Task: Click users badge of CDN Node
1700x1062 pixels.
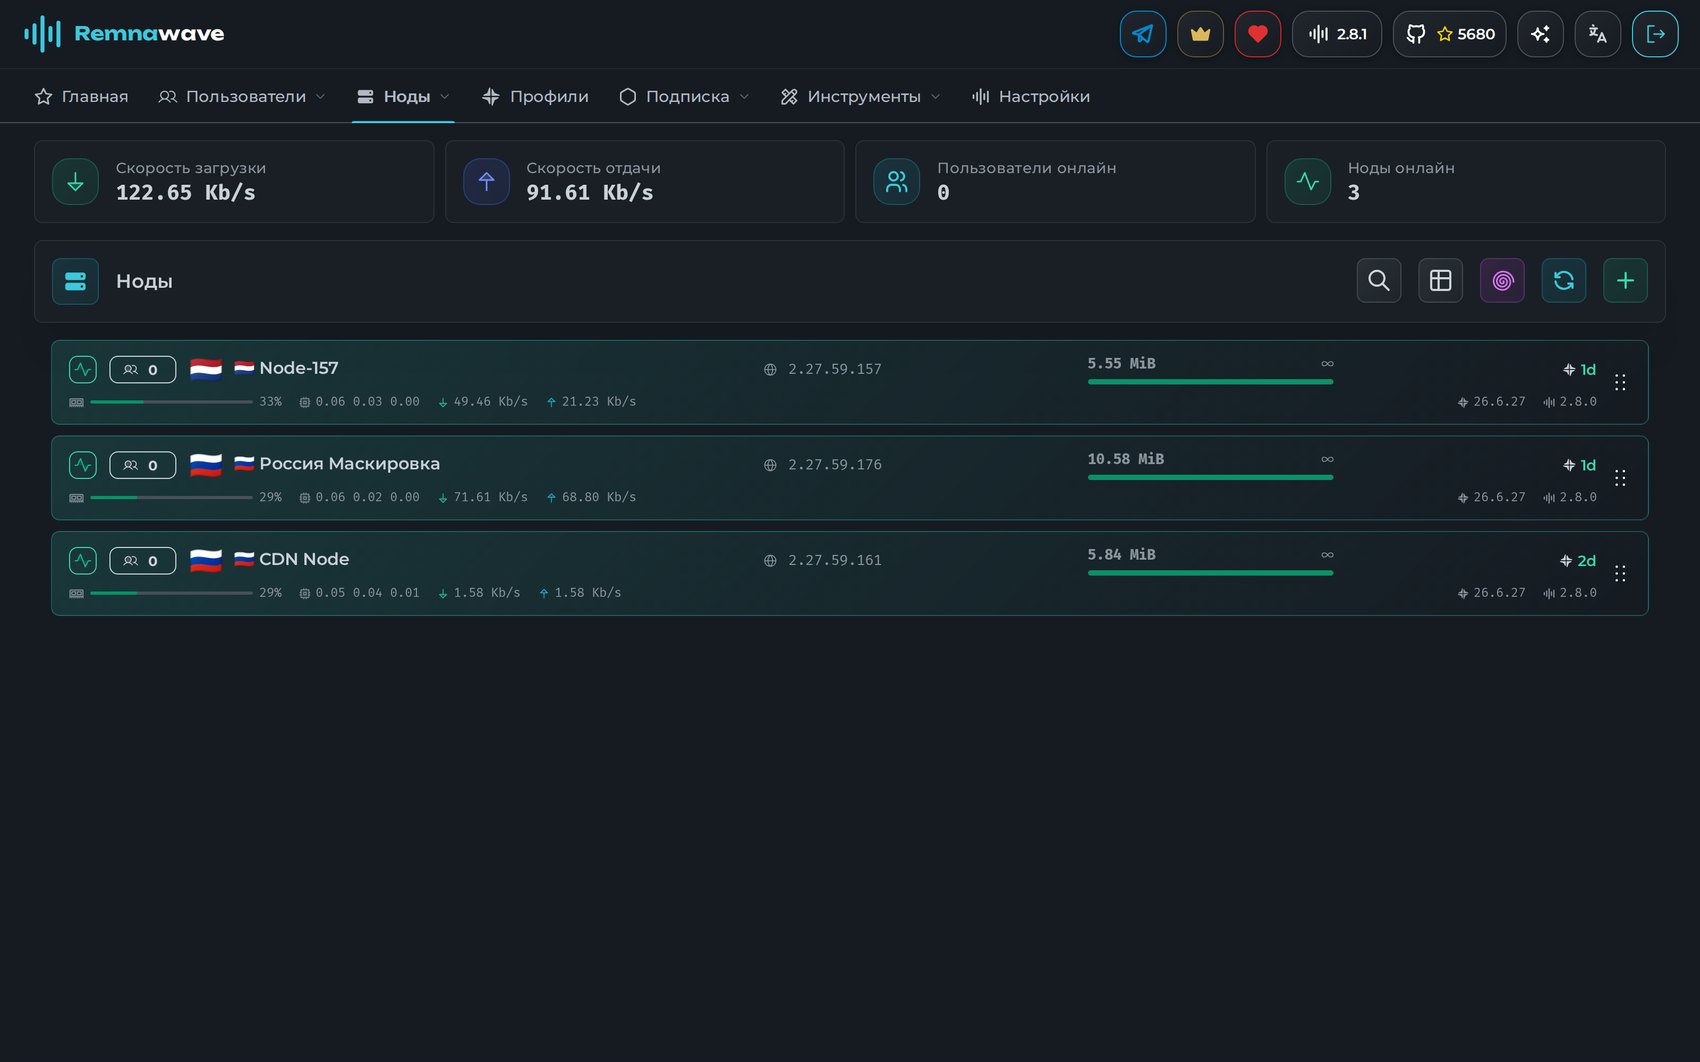Action: pyautogui.click(x=142, y=560)
